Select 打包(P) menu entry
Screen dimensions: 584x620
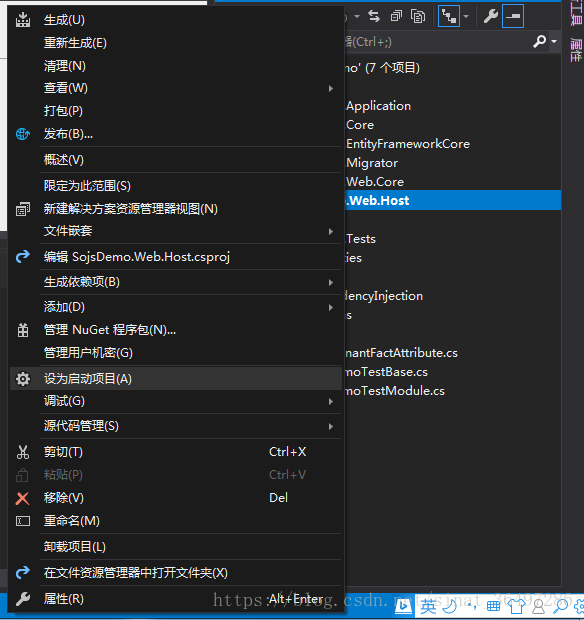tap(176, 111)
